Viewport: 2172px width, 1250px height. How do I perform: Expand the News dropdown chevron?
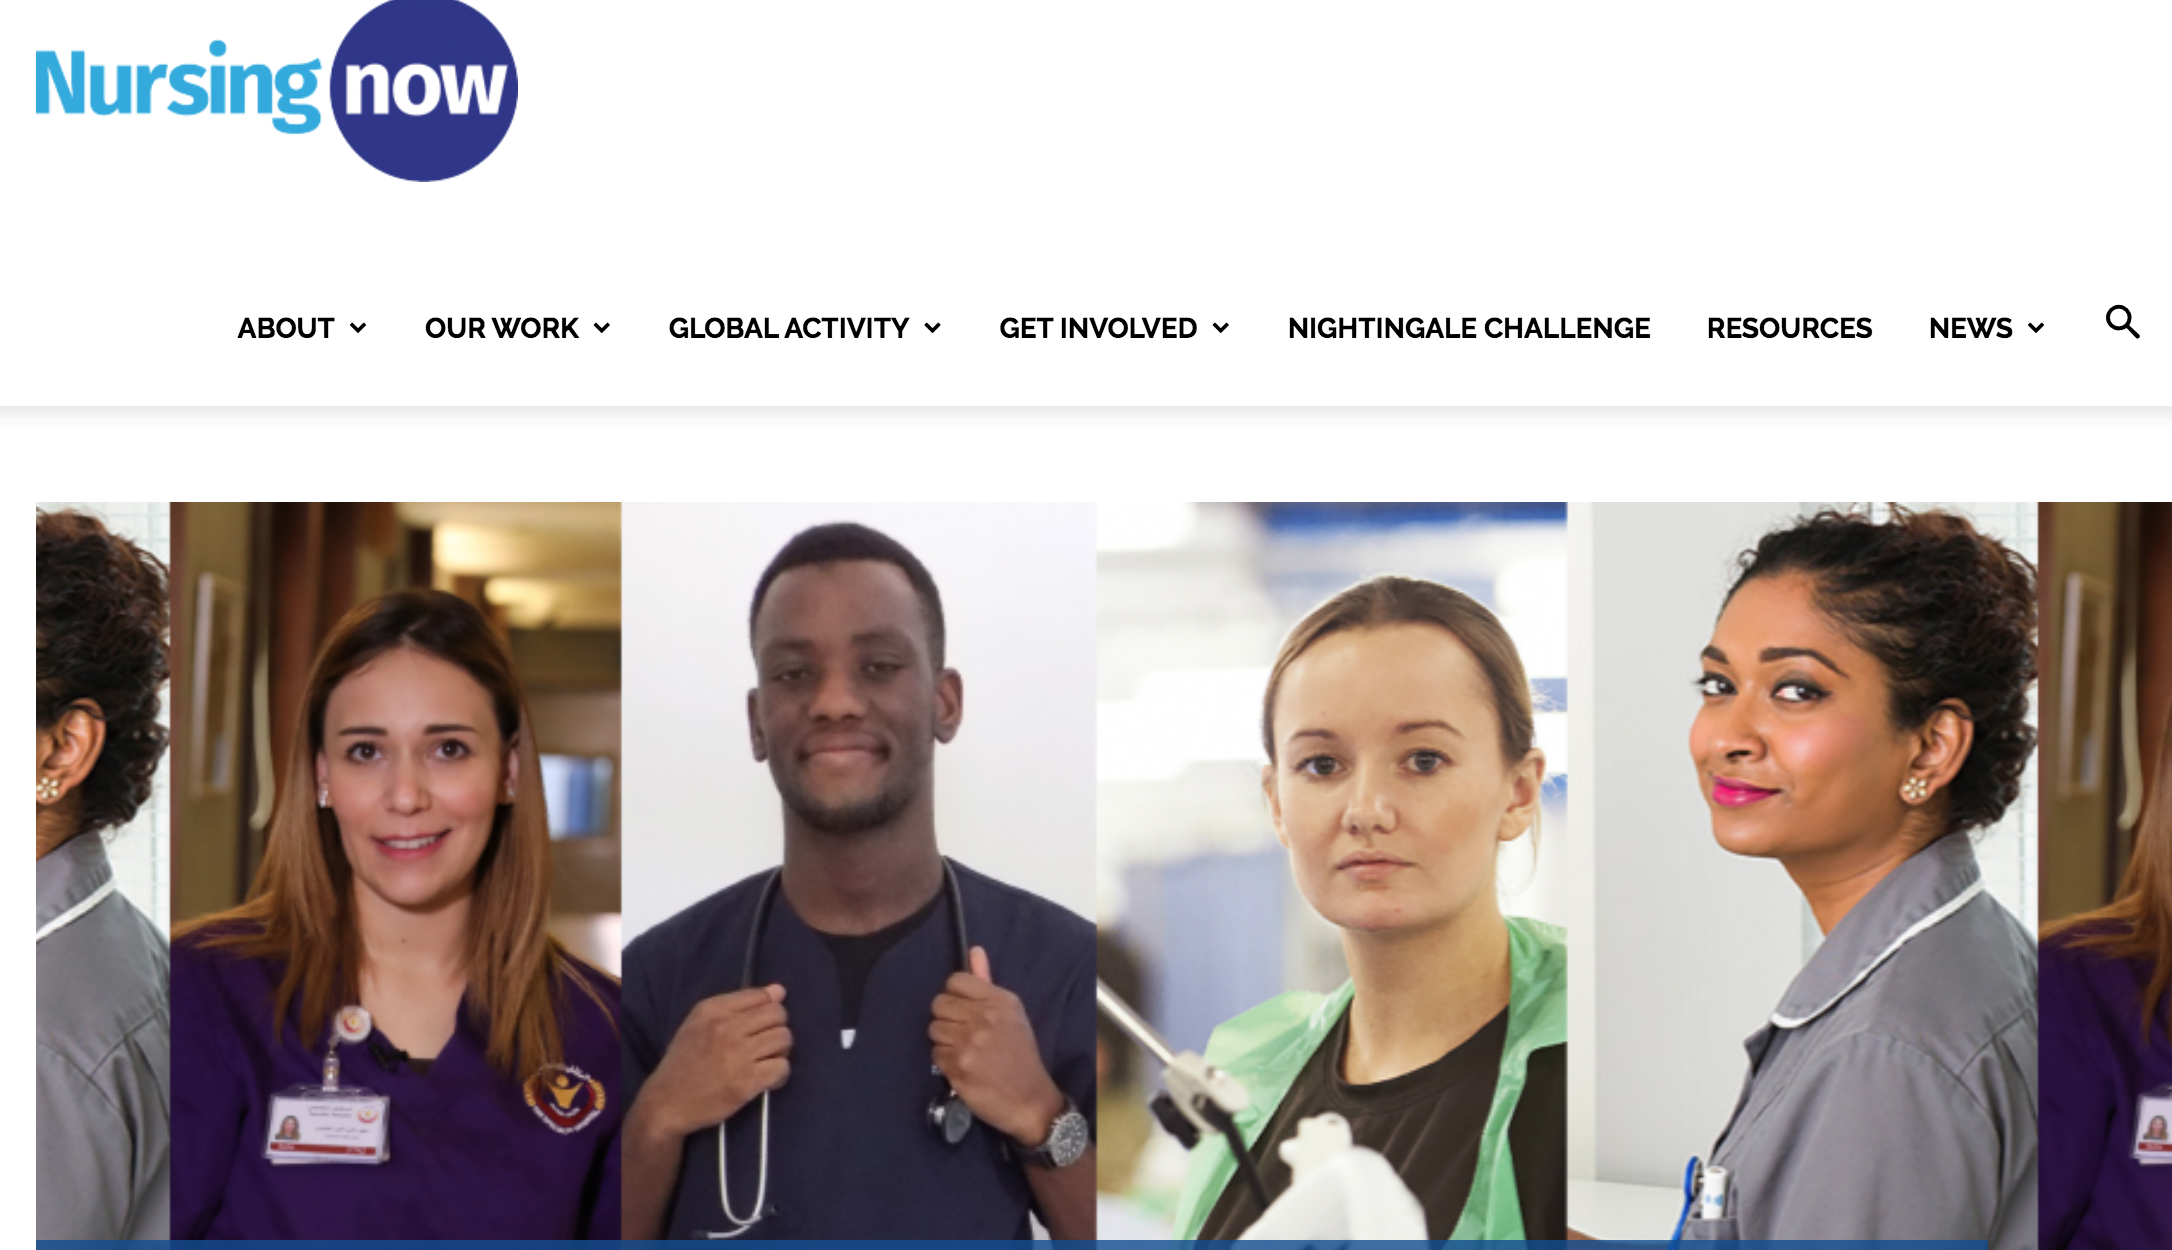coord(2036,328)
